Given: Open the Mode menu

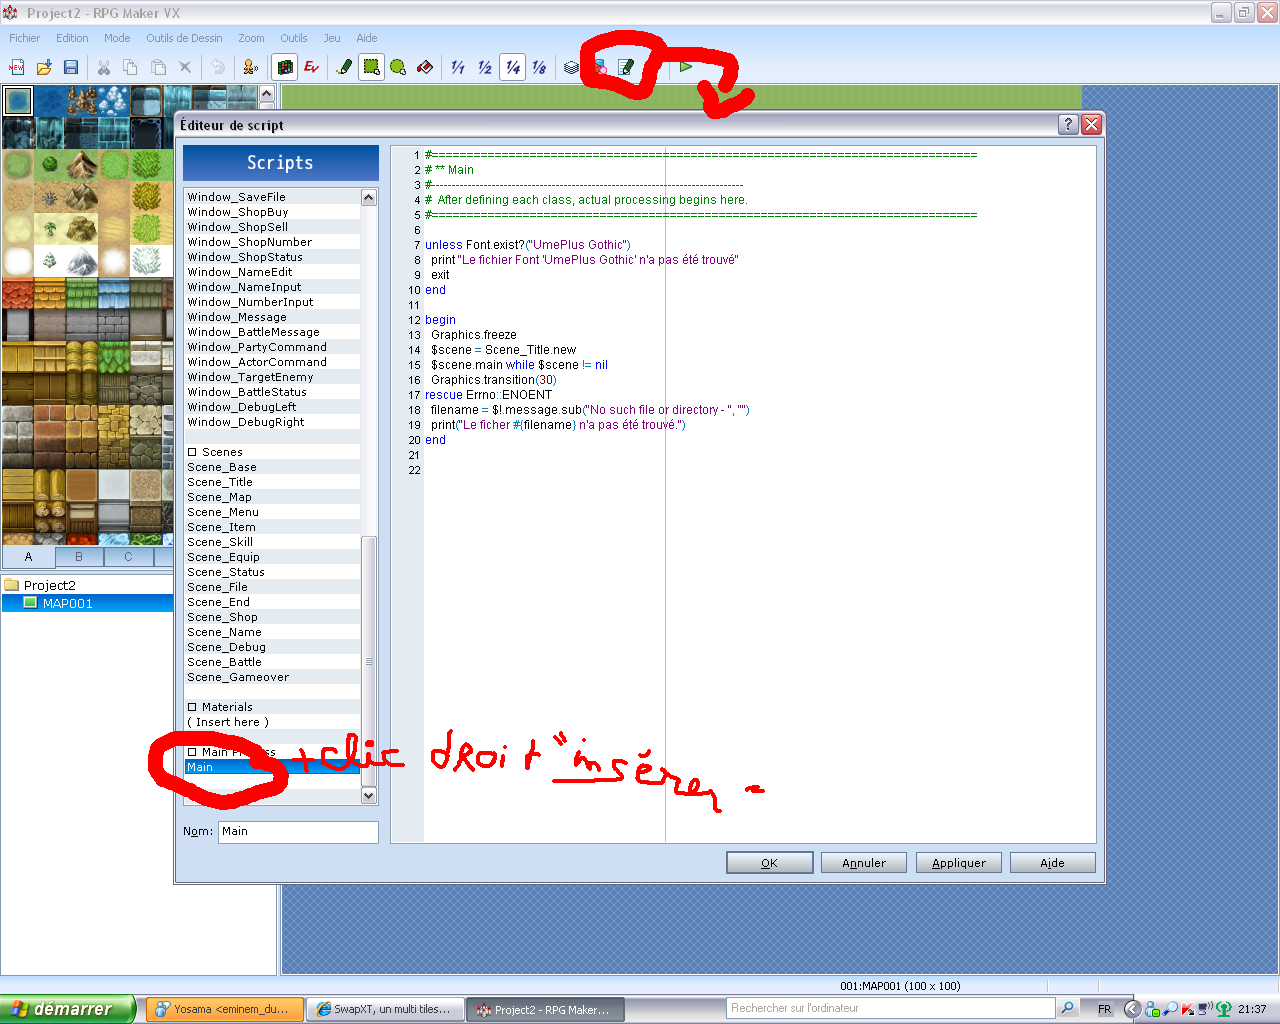Looking at the screenshot, I should pyautogui.click(x=117, y=38).
